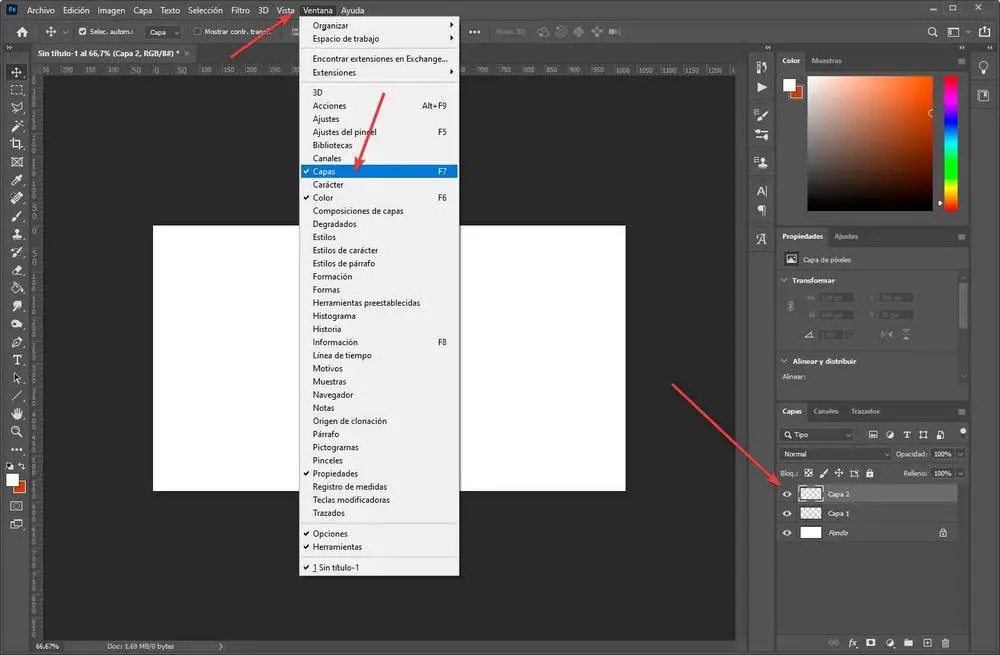1000x655 pixels.
Task: Open the Archivo menu
Action: [40, 10]
